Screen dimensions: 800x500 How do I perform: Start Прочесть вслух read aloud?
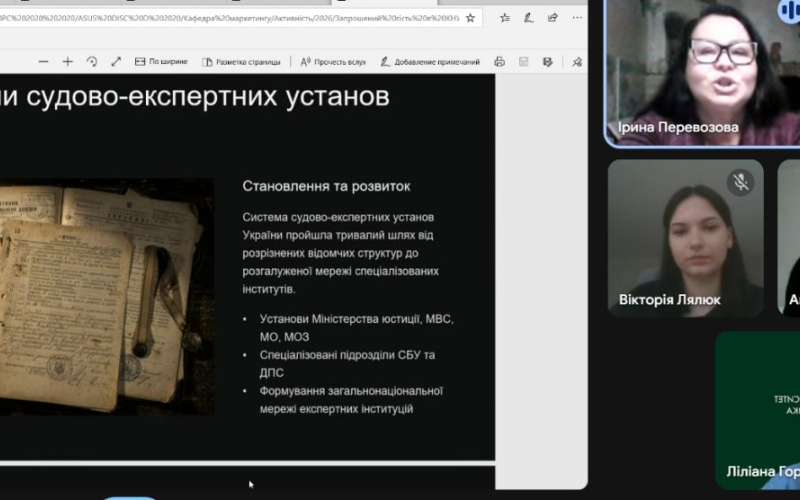(333, 62)
